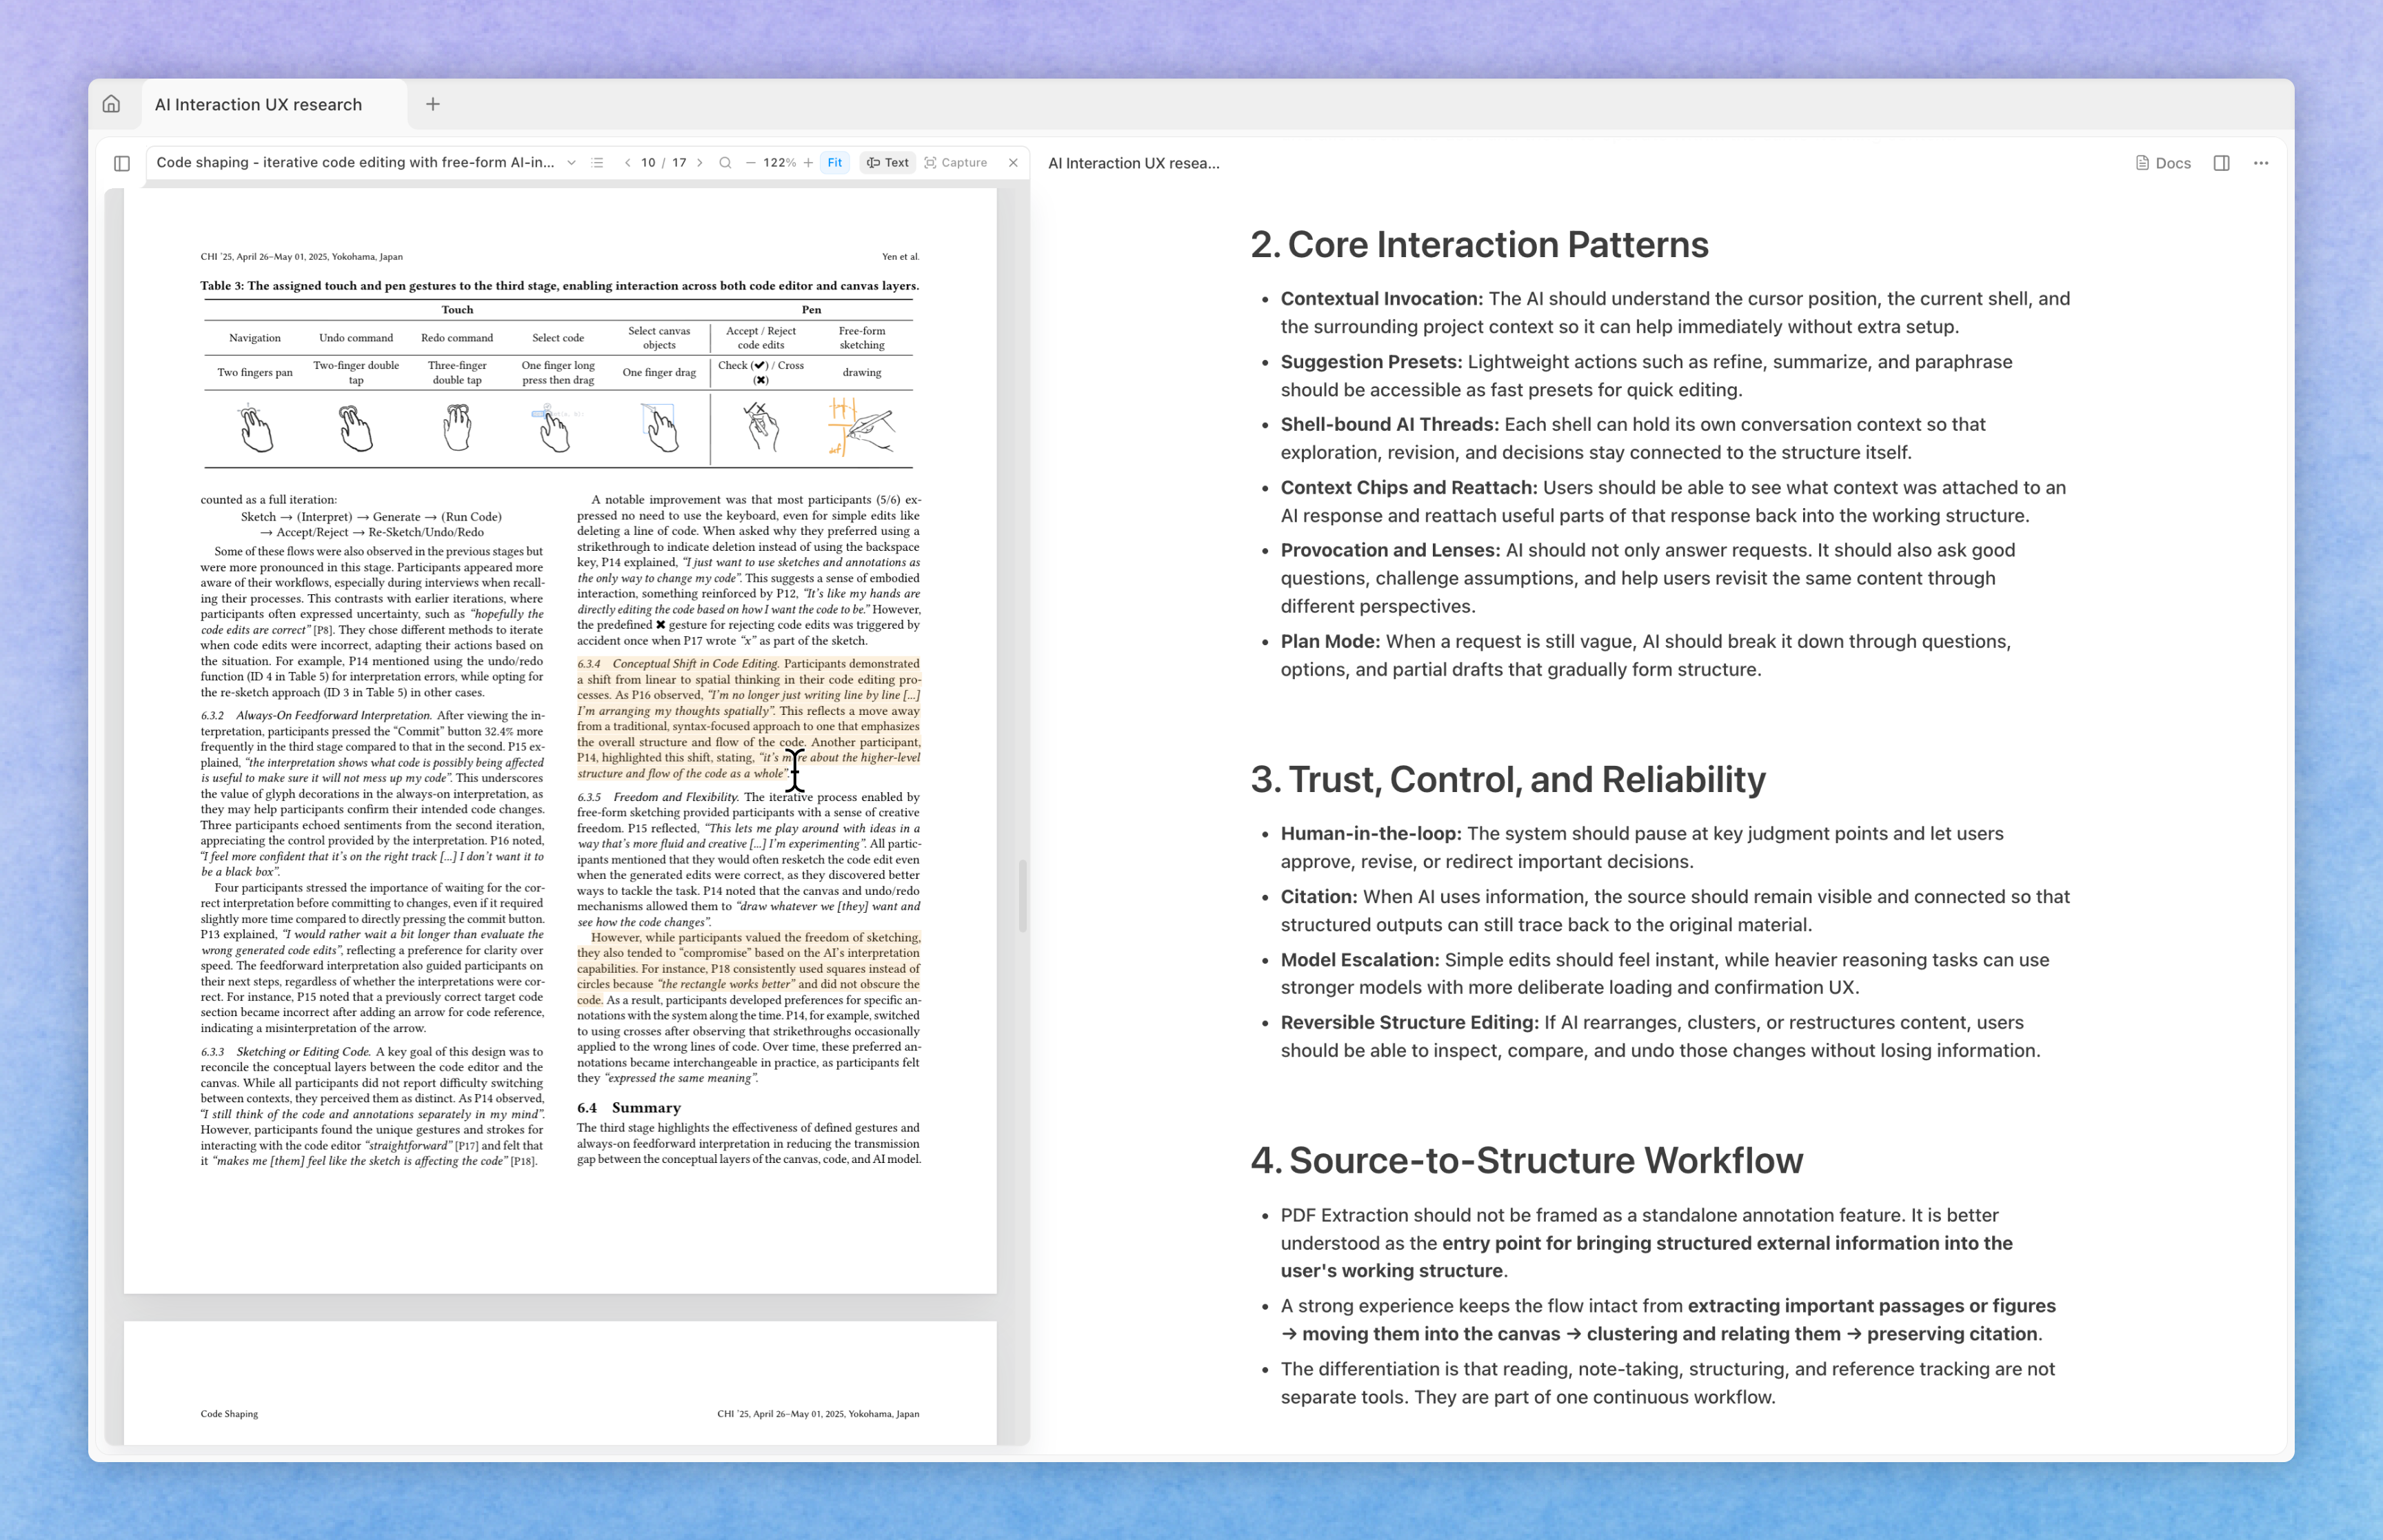Decrease zoom with the minus control

pyautogui.click(x=753, y=162)
